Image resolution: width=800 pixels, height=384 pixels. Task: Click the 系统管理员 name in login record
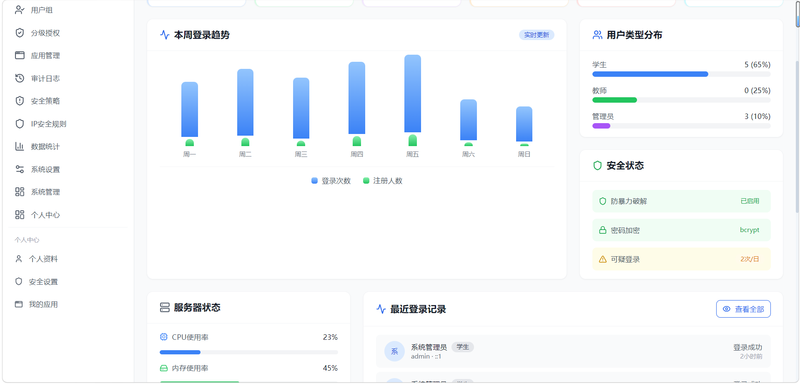pos(429,347)
